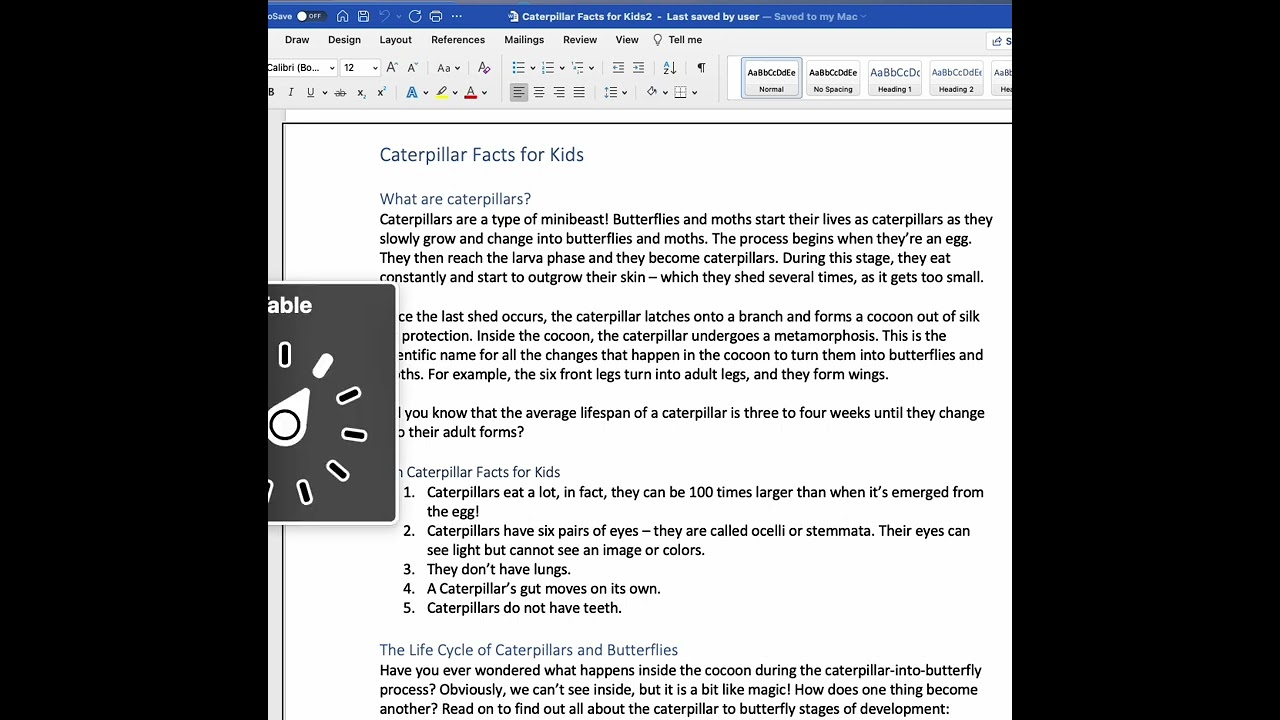Sort text A to Z
Viewport: 1280px width, 720px height.
(x=670, y=68)
